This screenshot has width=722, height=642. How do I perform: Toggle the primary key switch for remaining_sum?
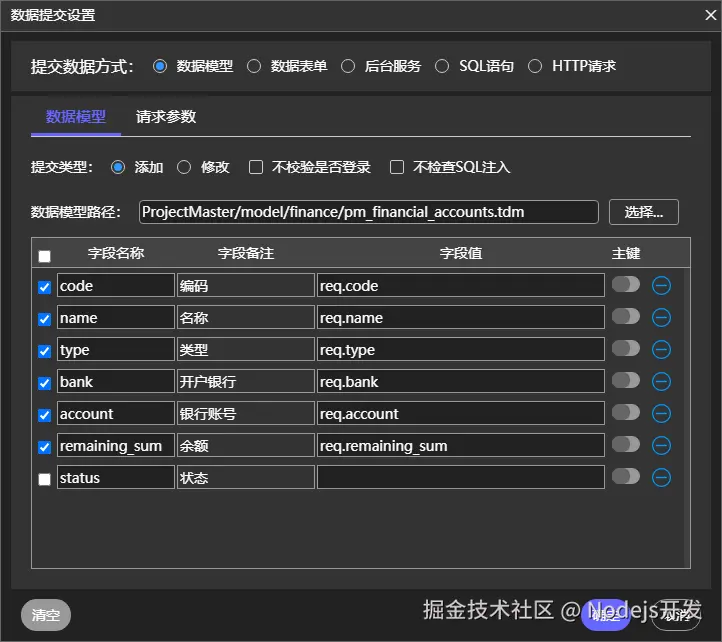tap(626, 444)
